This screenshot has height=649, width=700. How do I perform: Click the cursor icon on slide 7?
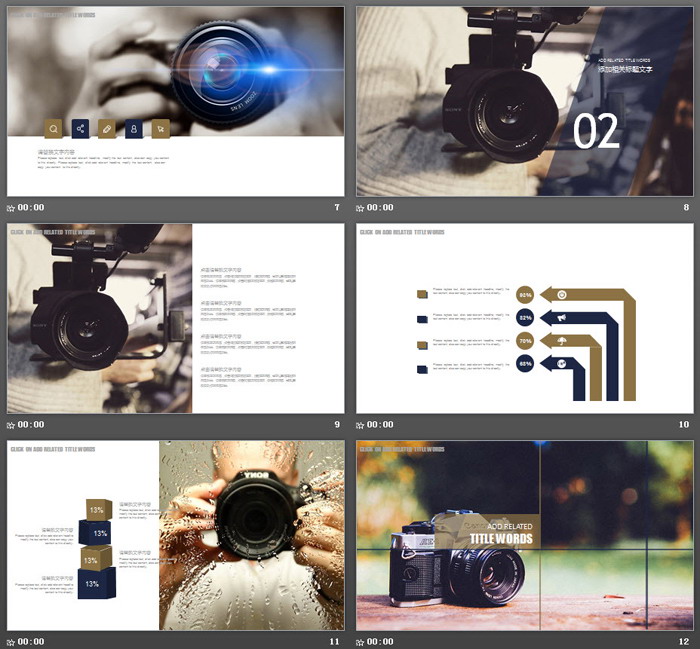coord(160,128)
